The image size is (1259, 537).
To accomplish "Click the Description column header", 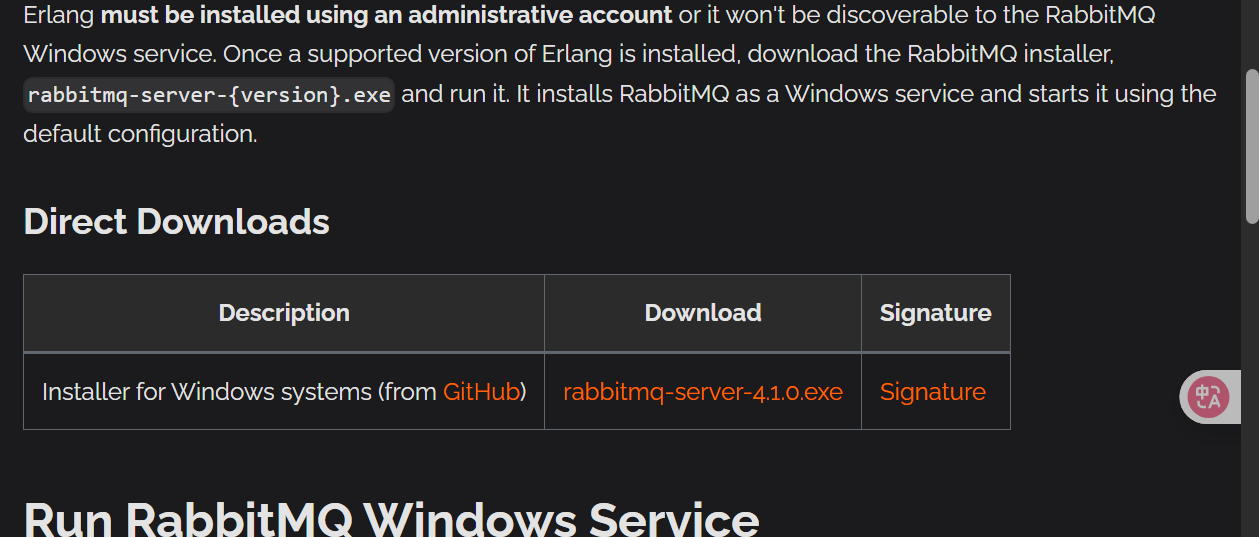I will click(x=284, y=313).
